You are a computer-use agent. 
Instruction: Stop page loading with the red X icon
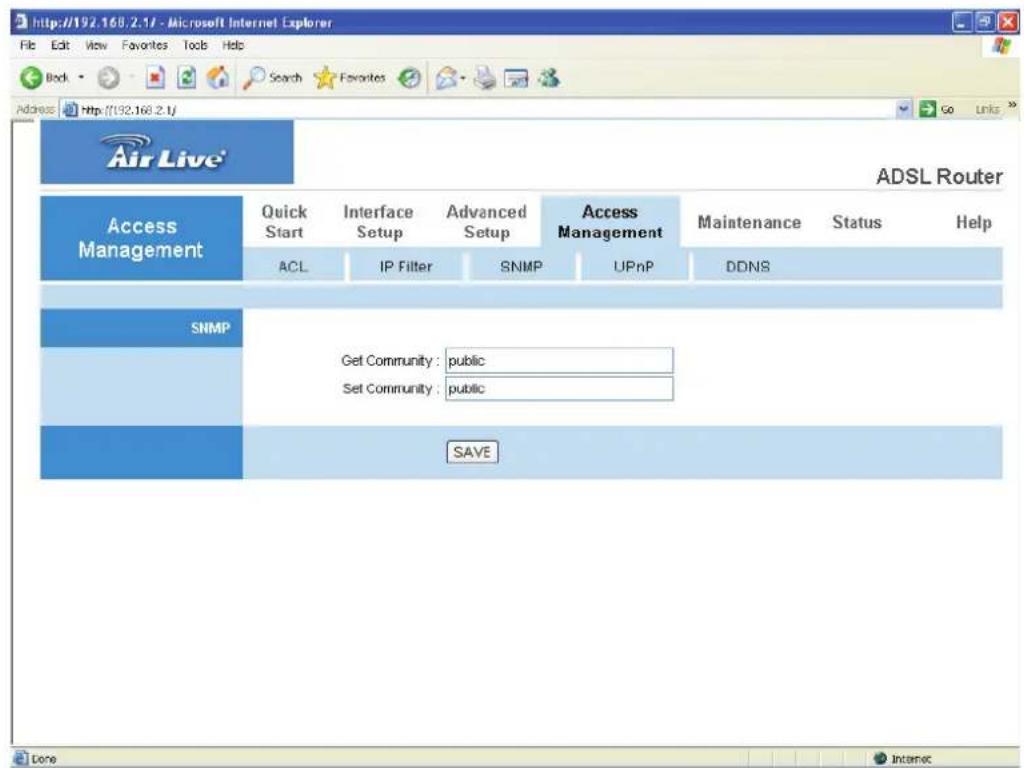coord(155,78)
